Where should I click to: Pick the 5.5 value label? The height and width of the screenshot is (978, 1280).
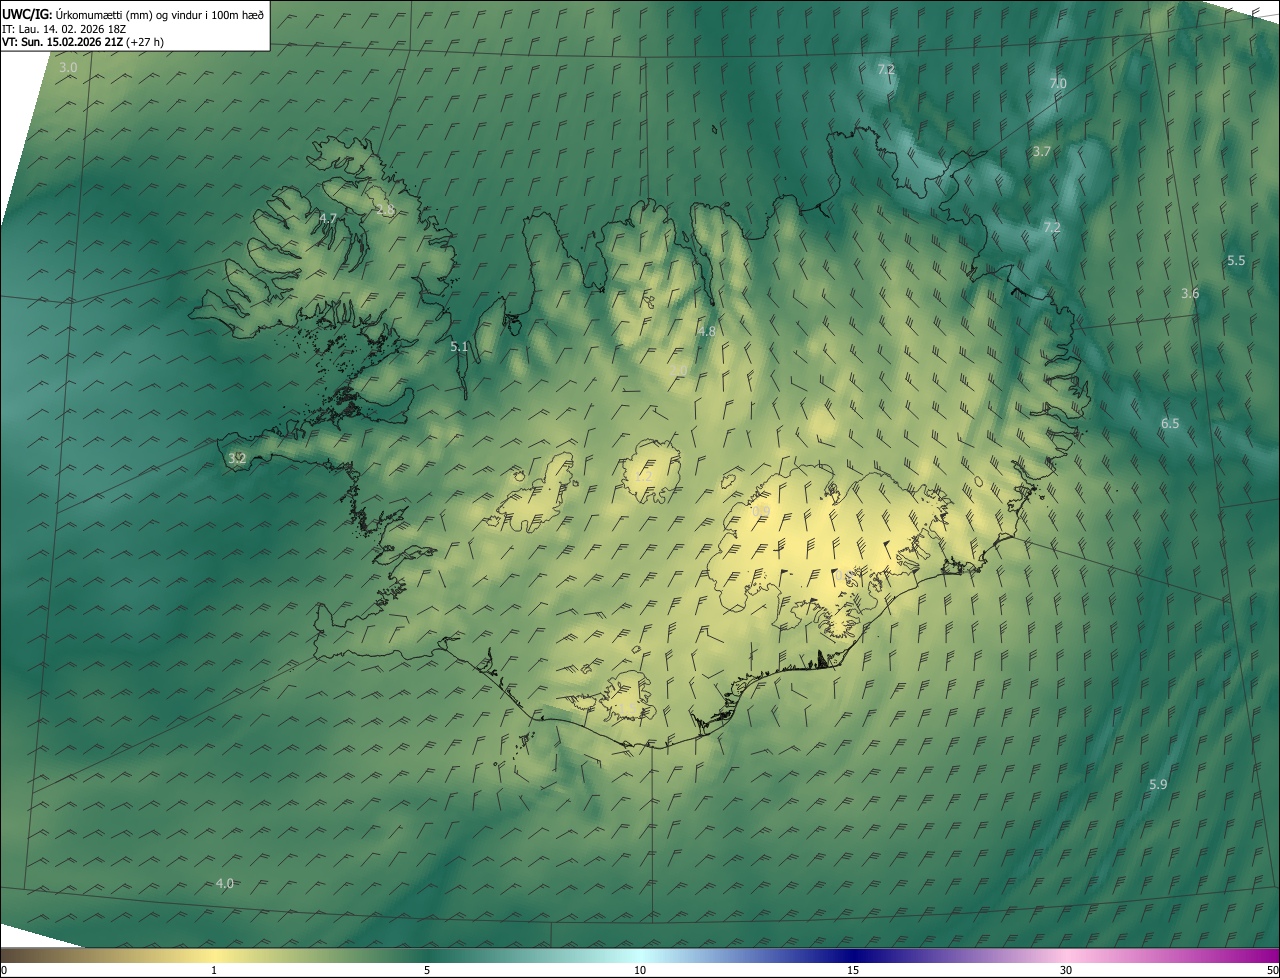[x=1236, y=260]
